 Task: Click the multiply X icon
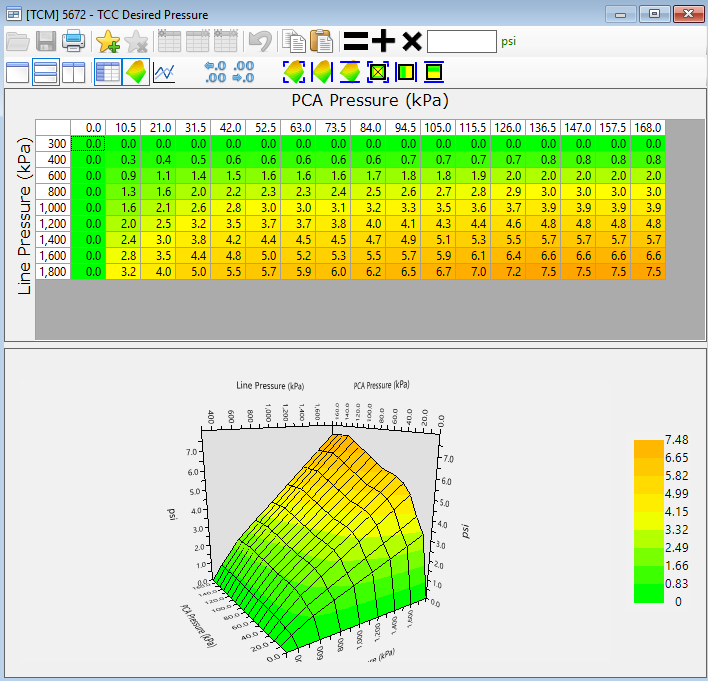click(412, 42)
